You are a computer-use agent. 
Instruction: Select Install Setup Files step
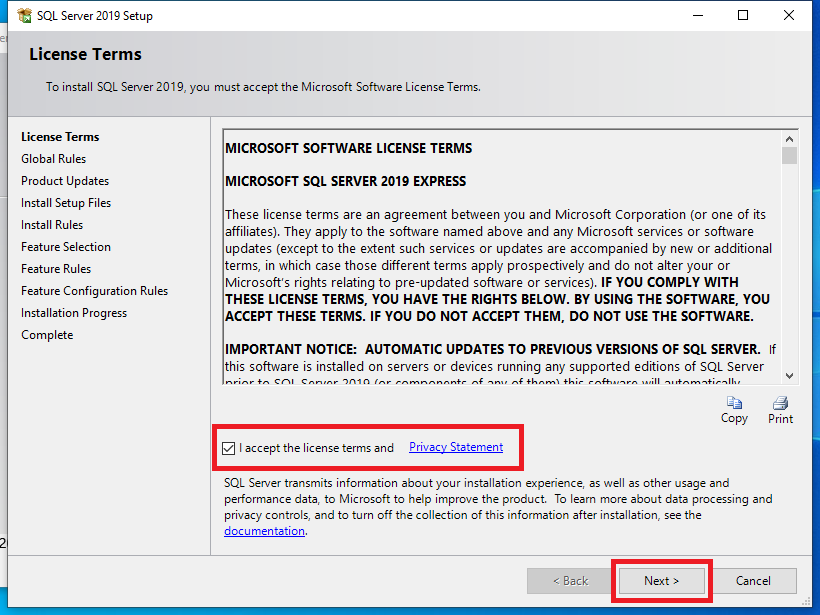[x=66, y=203]
